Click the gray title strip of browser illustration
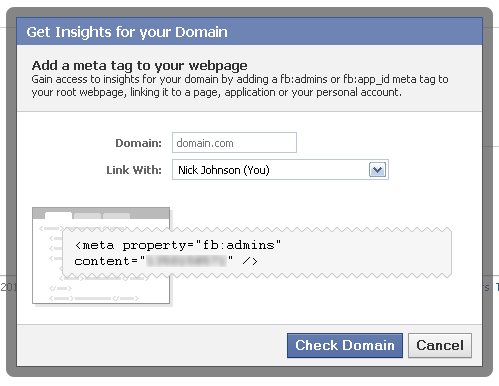Screen dimensions: 499x386 tap(101, 213)
